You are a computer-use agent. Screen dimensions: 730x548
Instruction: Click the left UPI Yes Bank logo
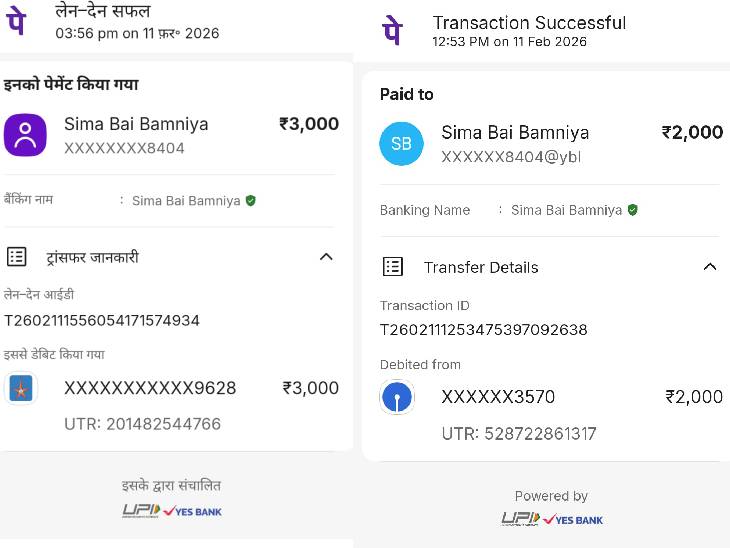[172, 511]
